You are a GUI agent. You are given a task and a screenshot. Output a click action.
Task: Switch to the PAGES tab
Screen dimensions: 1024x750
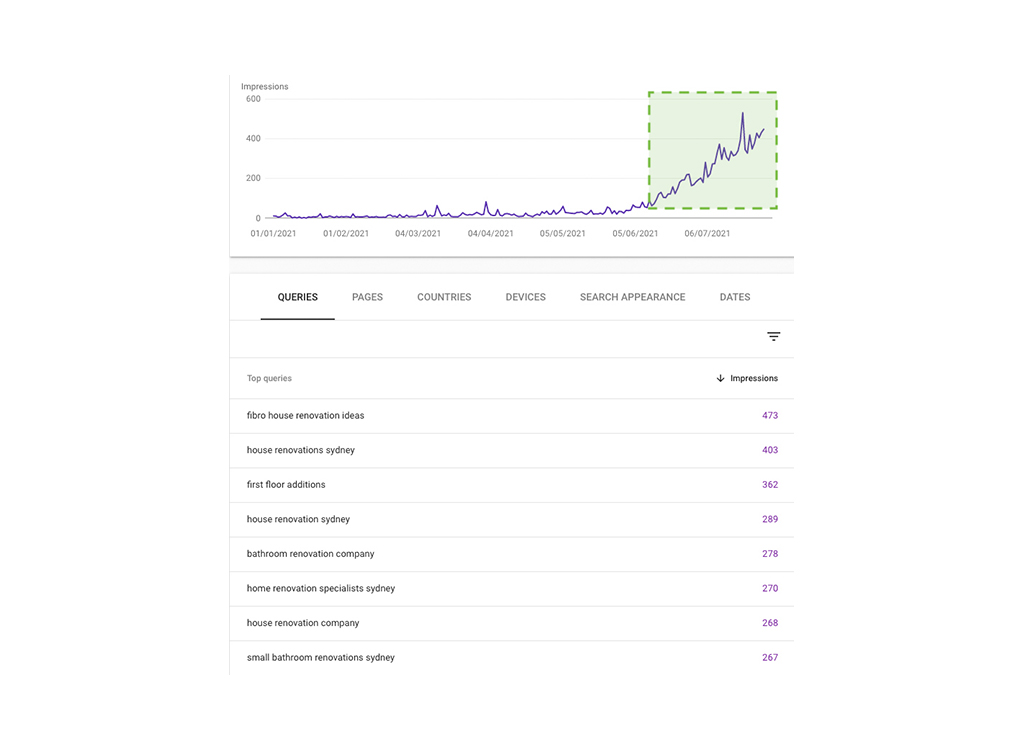[367, 297]
